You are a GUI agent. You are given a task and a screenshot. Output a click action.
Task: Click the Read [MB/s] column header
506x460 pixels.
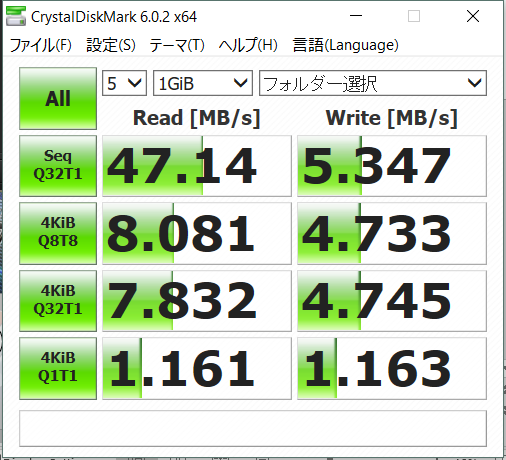pyautogui.click(x=196, y=118)
